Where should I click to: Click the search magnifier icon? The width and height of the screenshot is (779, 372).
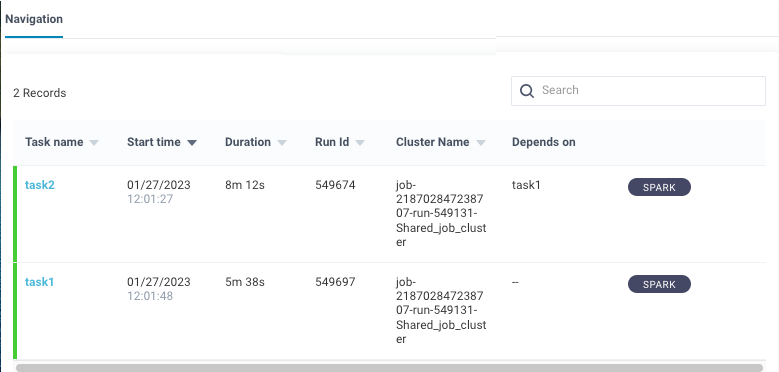[x=527, y=91]
